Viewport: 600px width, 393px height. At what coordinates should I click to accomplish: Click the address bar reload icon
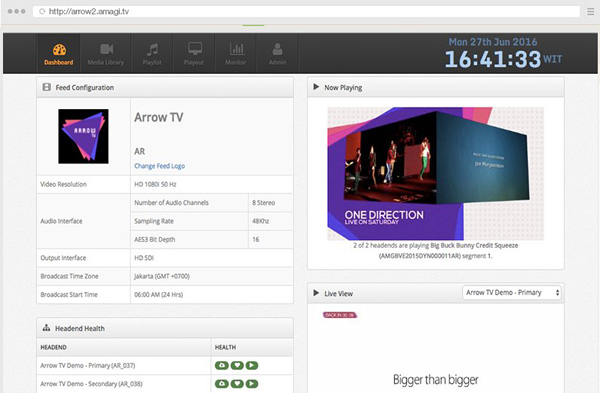tap(42, 11)
